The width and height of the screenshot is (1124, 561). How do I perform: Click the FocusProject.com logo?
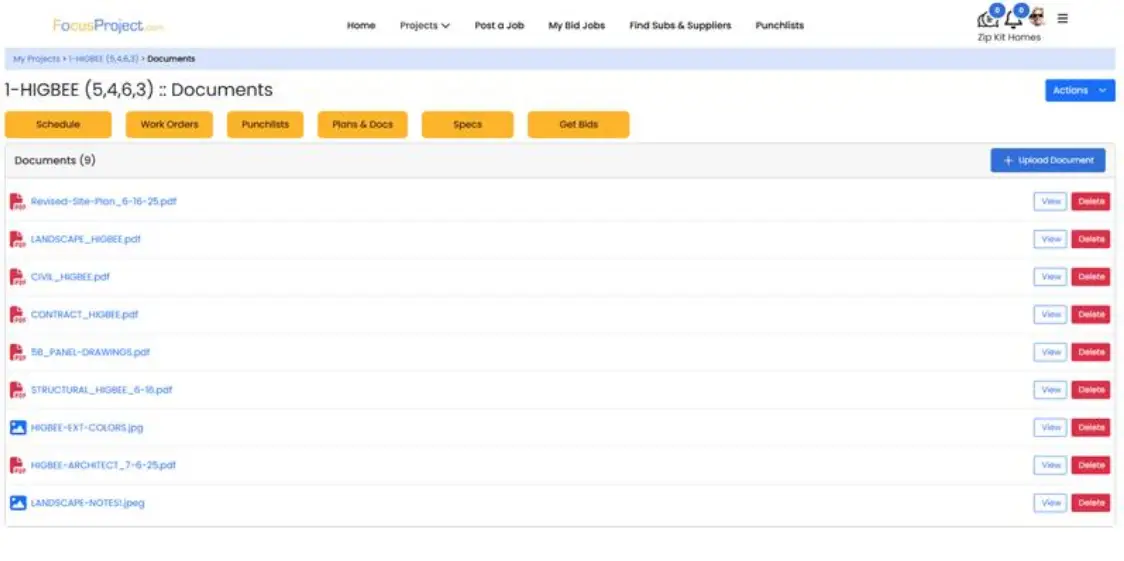pyautogui.click(x=108, y=26)
